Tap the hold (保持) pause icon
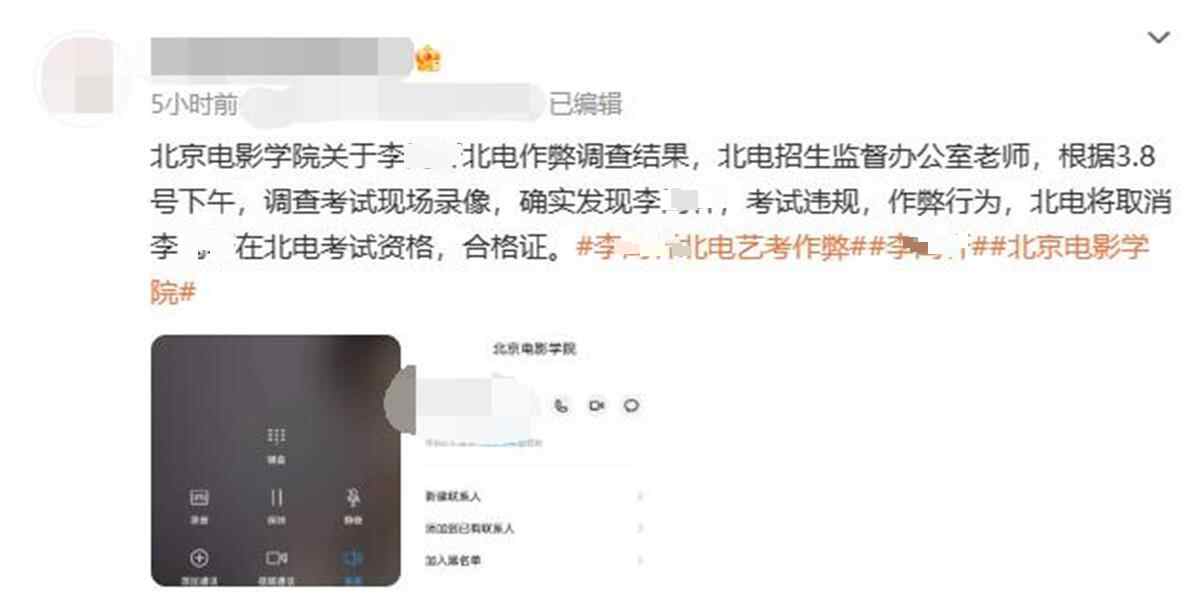This screenshot has height=606, width=1200. pyautogui.click(x=276, y=497)
